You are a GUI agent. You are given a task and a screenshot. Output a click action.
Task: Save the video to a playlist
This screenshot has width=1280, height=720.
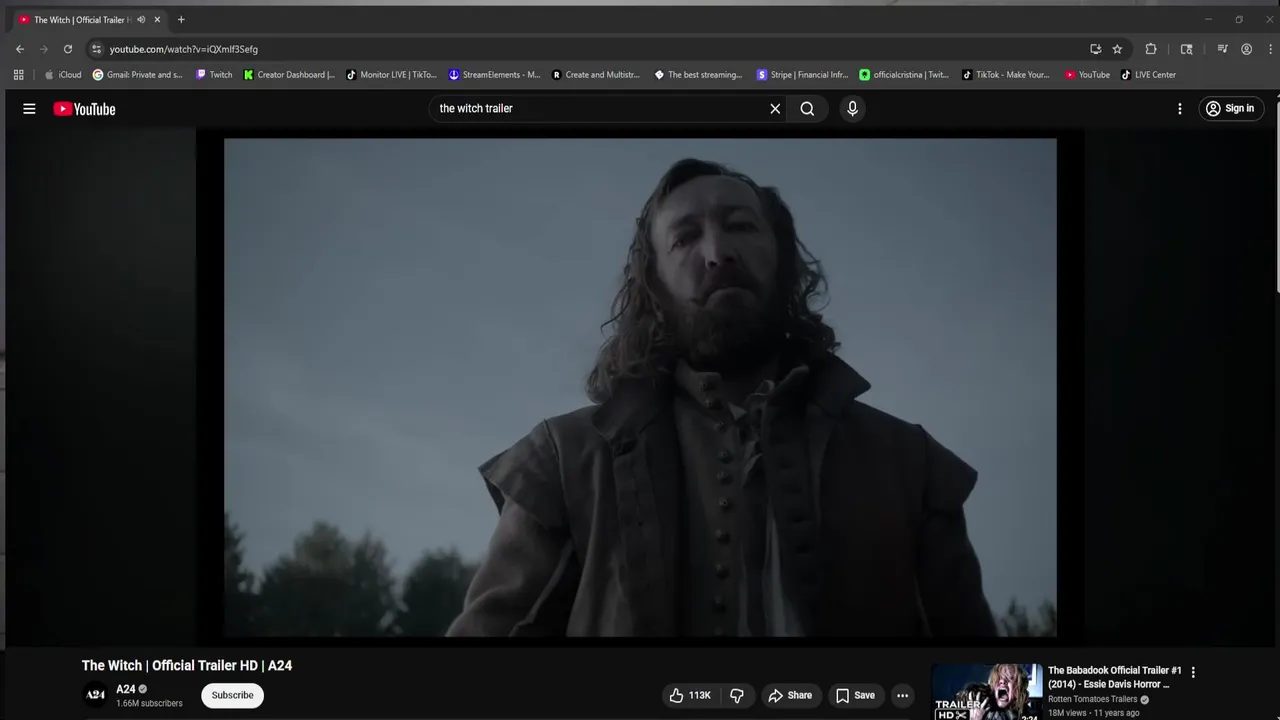[855, 695]
